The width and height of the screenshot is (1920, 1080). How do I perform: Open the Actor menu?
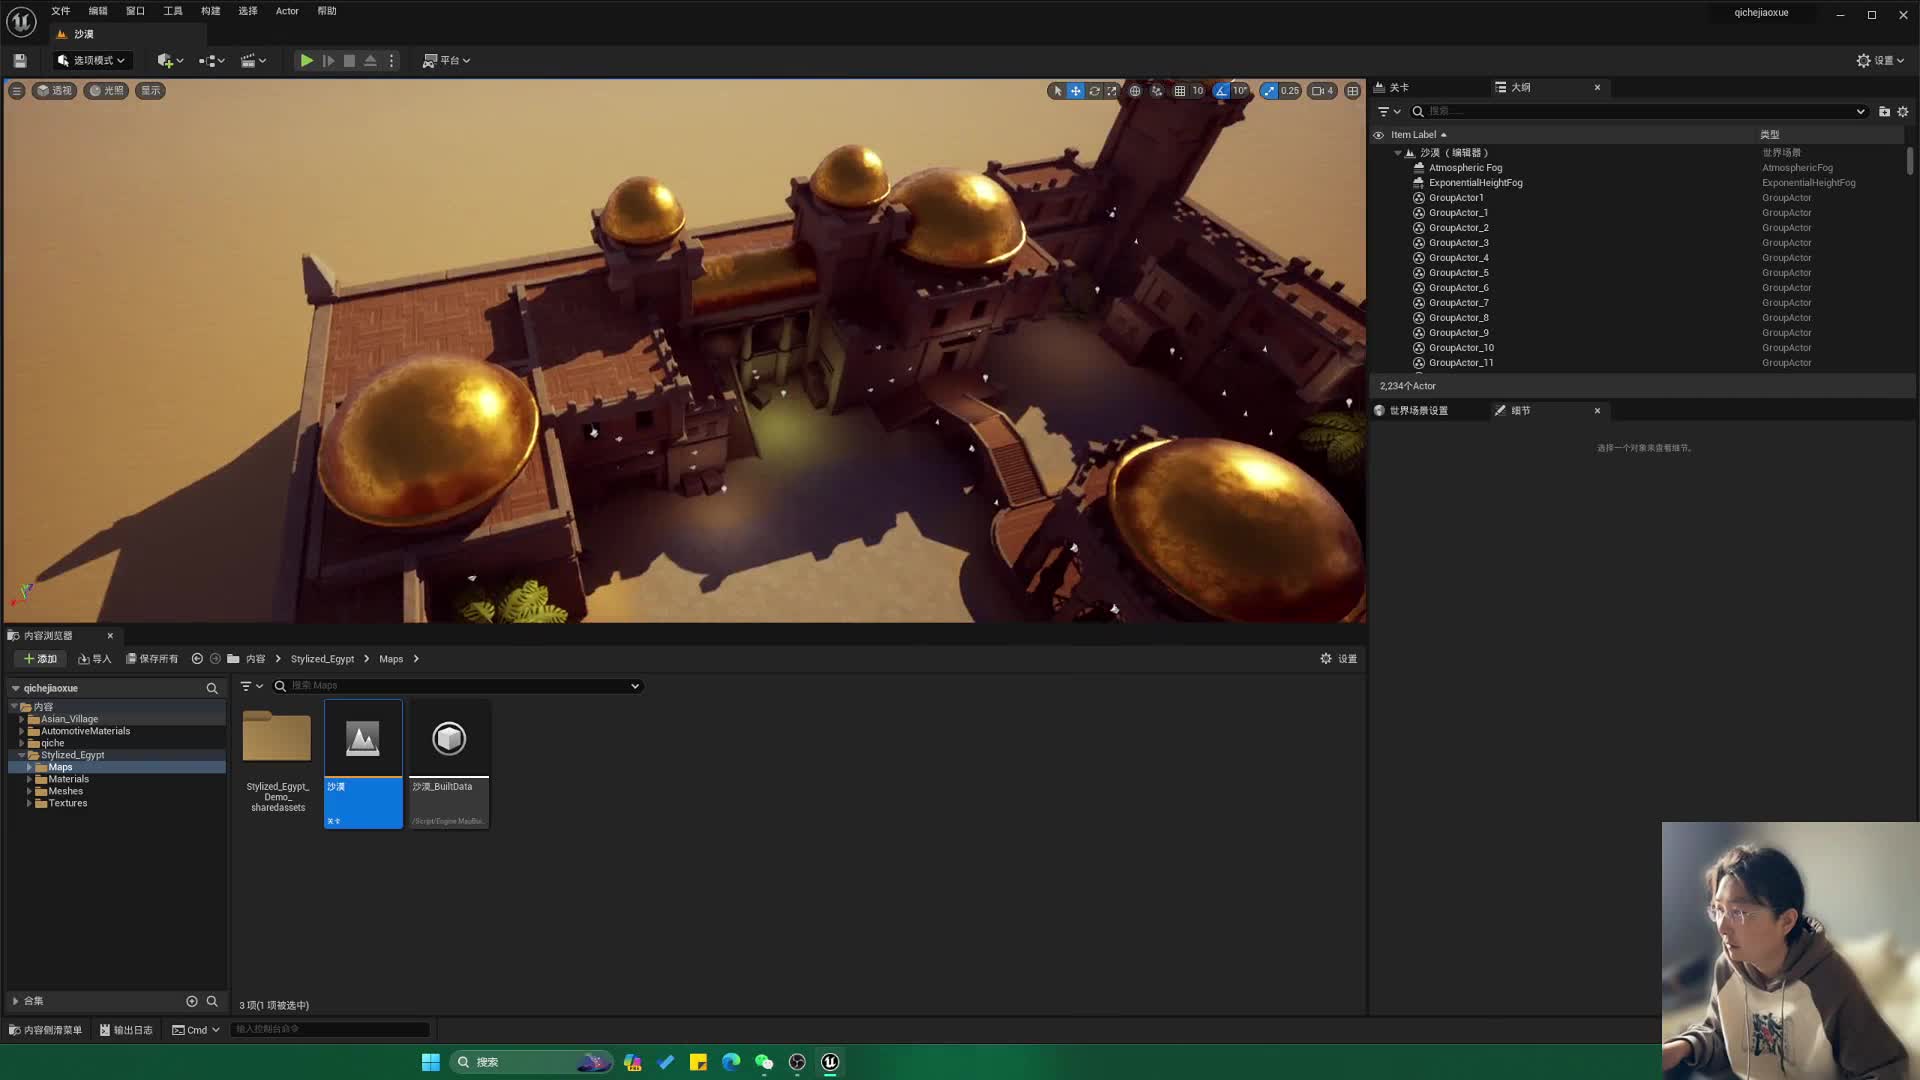(x=287, y=11)
